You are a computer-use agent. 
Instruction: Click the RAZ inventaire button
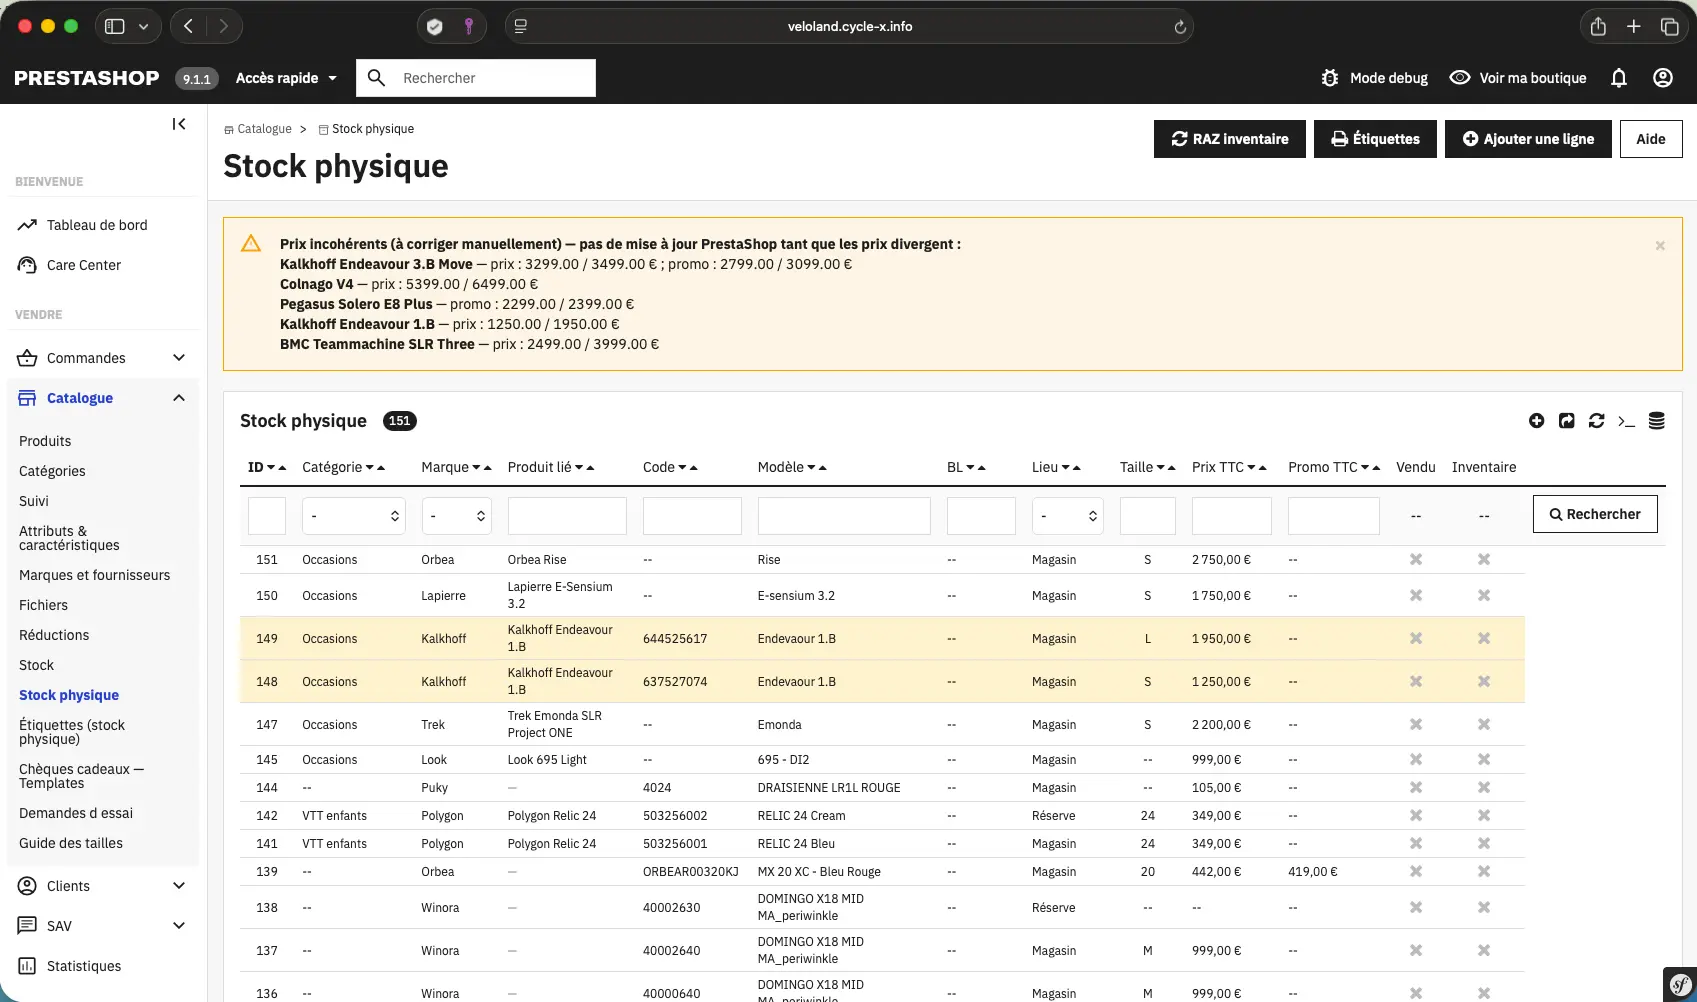[1230, 139]
